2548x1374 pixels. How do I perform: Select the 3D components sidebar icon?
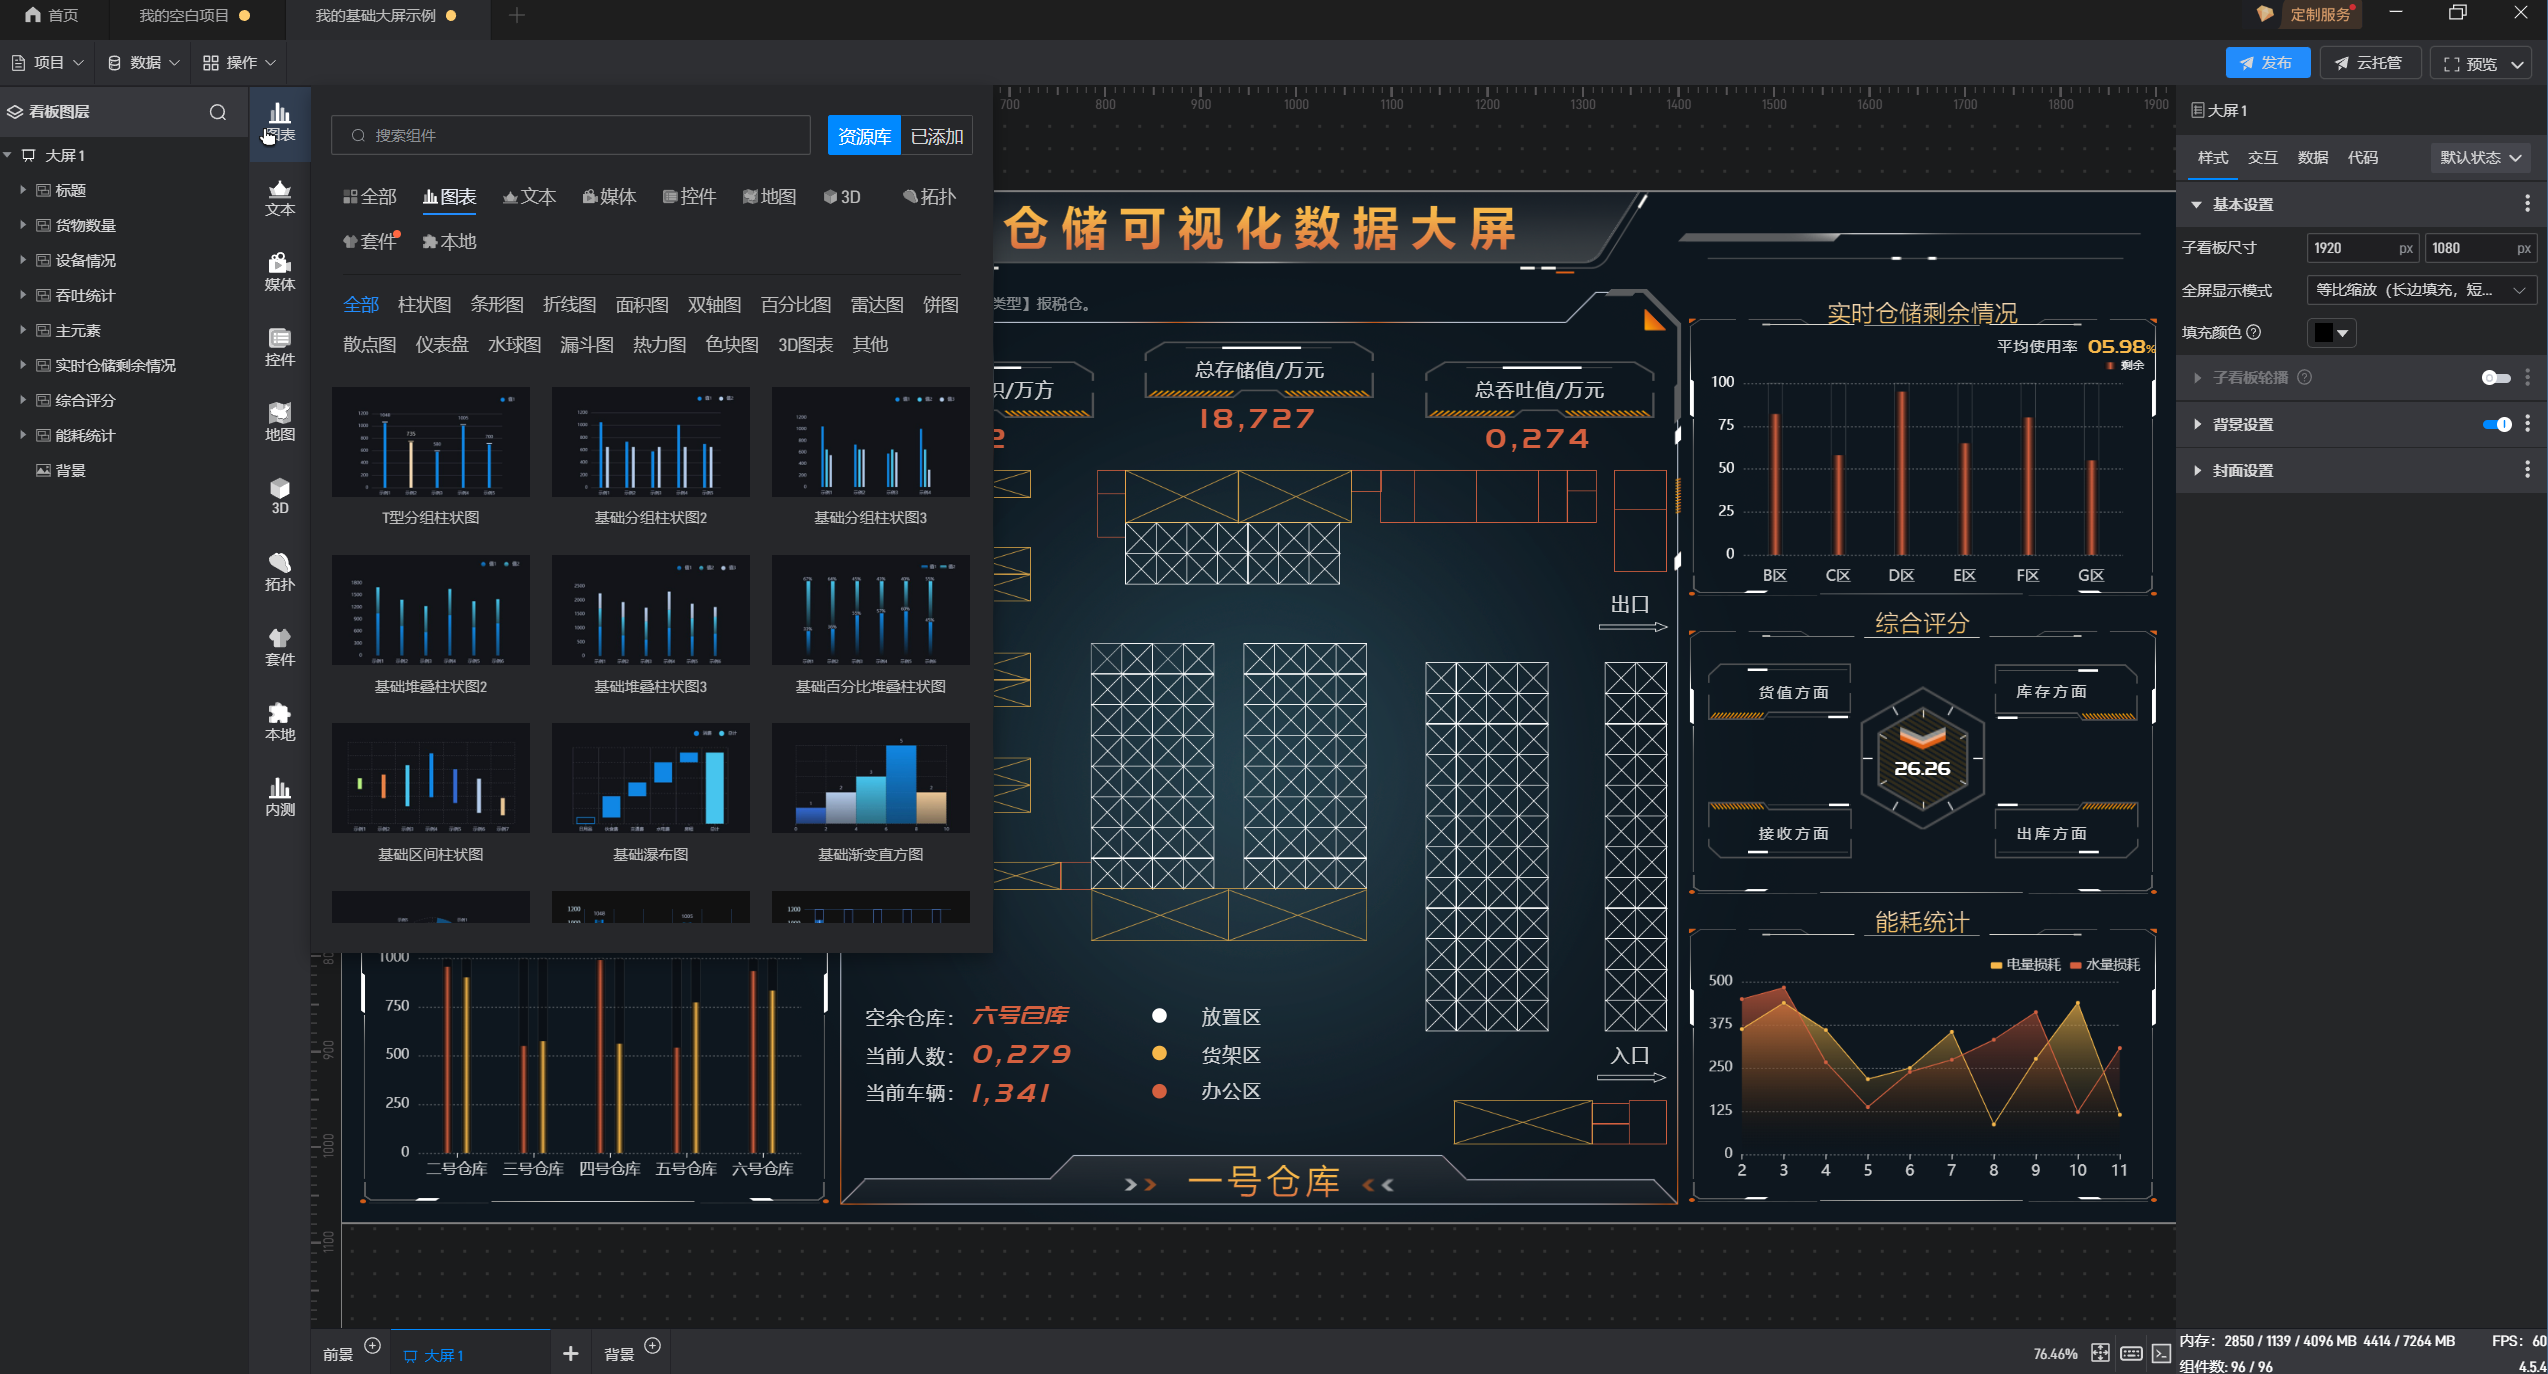coord(279,496)
